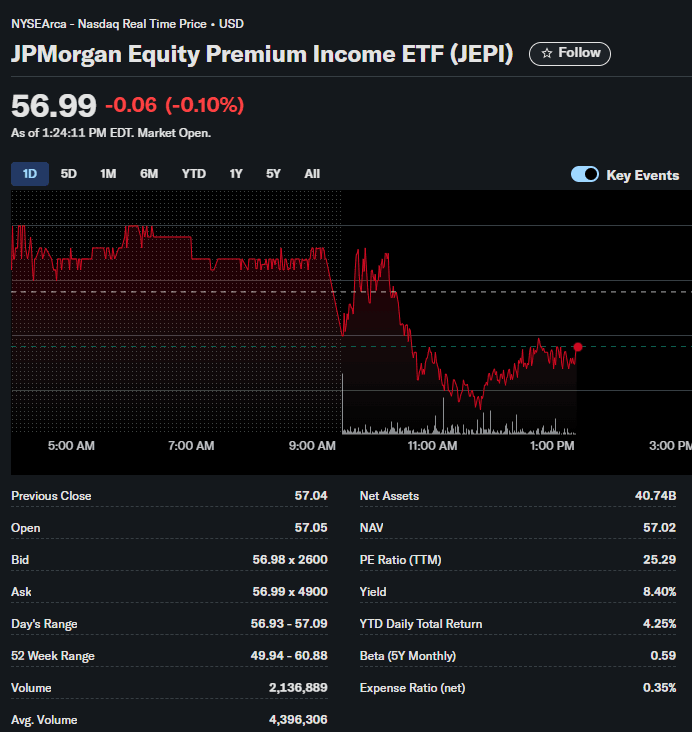Click the 52 Week Range 49.94 - 60.88
Viewport: 692px width, 732px height.
(x=289, y=656)
